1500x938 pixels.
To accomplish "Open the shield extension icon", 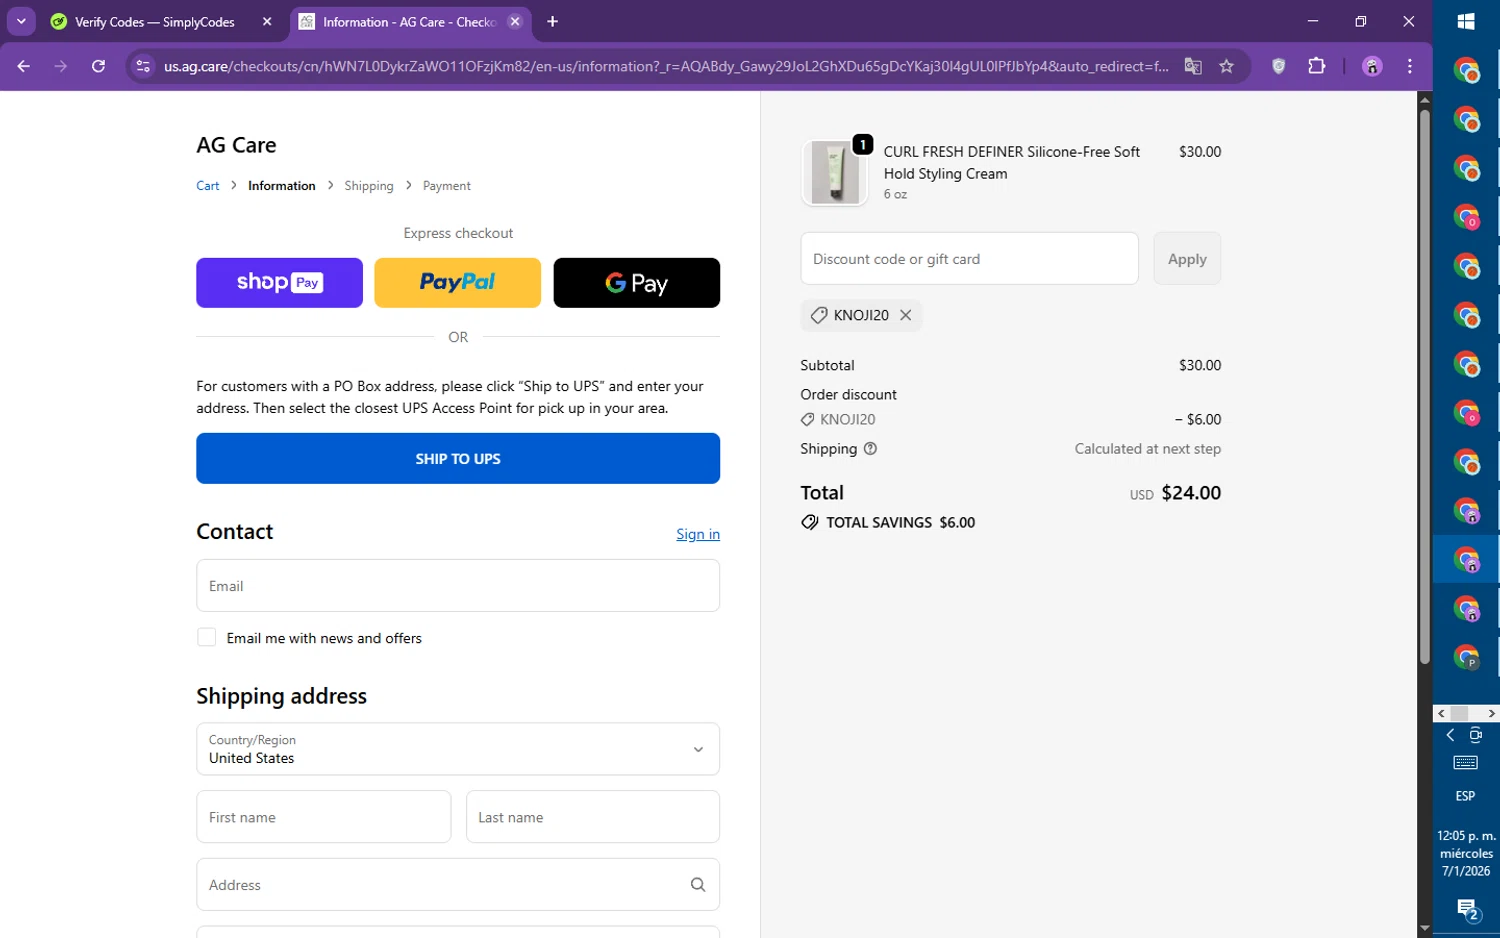I will click(1279, 66).
